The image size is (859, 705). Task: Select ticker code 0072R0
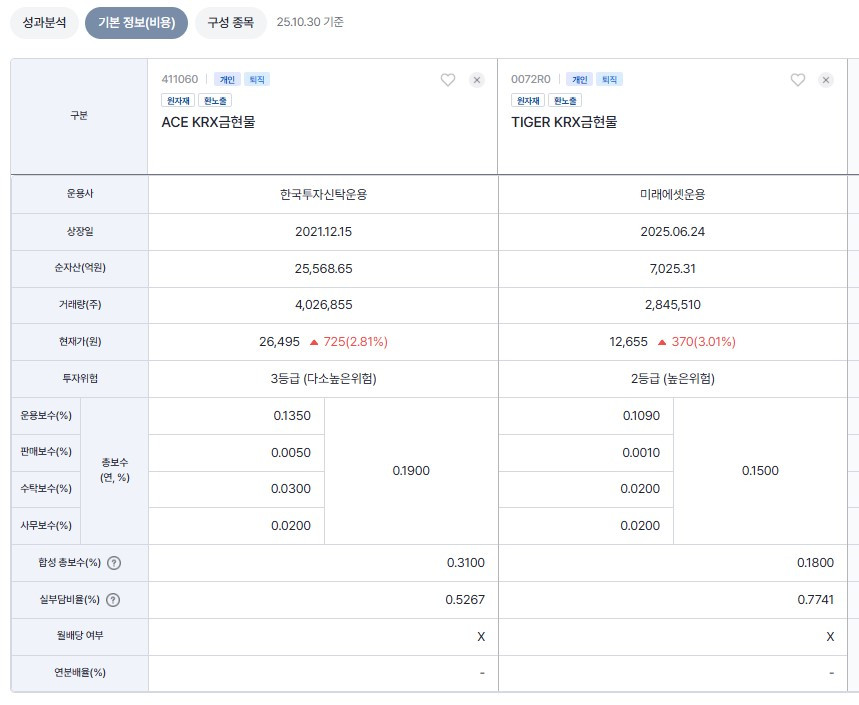click(x=531, y=79)
